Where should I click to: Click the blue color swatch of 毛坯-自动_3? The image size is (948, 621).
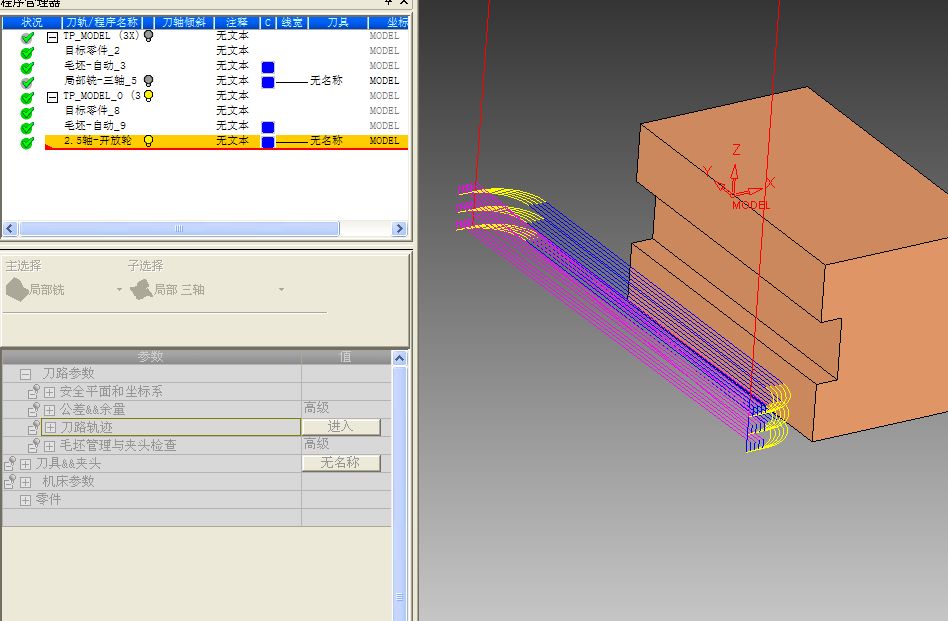tap(268, 67)
